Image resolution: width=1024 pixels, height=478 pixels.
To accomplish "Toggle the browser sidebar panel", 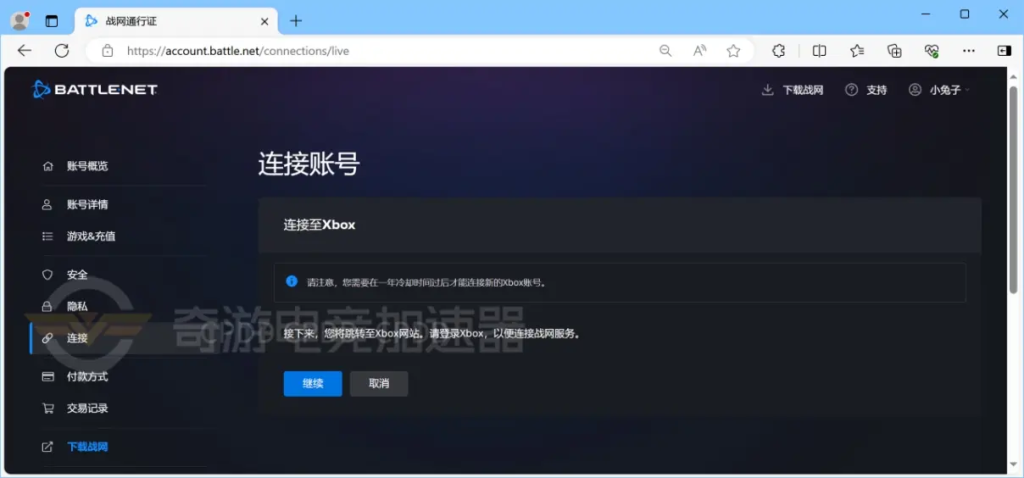I will coord(1004,50).
